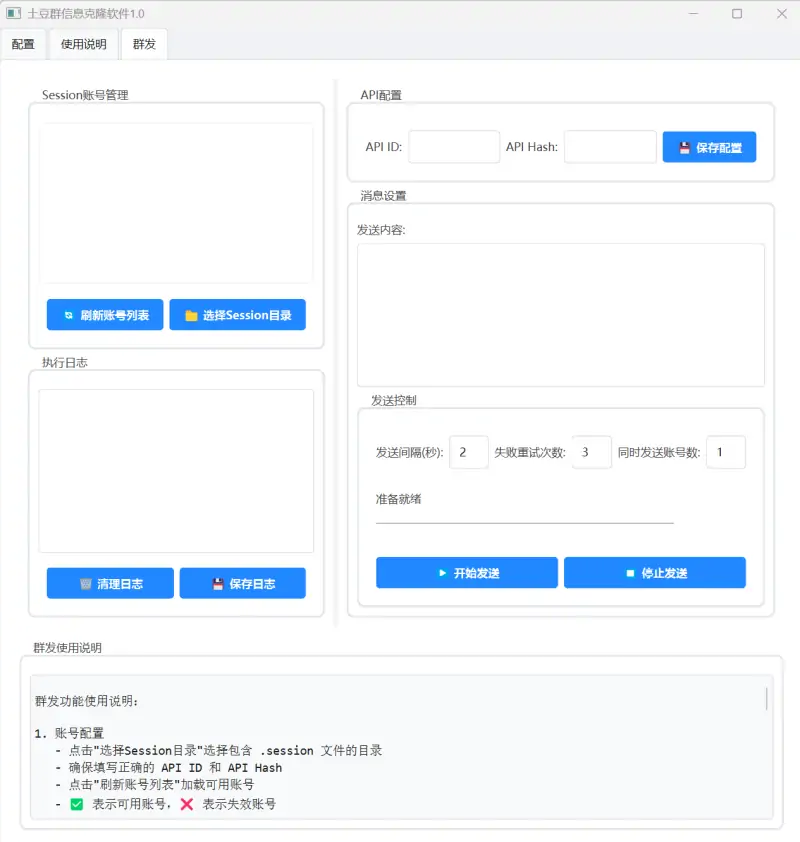Click the 发送内容 message text area

[560, 314]
